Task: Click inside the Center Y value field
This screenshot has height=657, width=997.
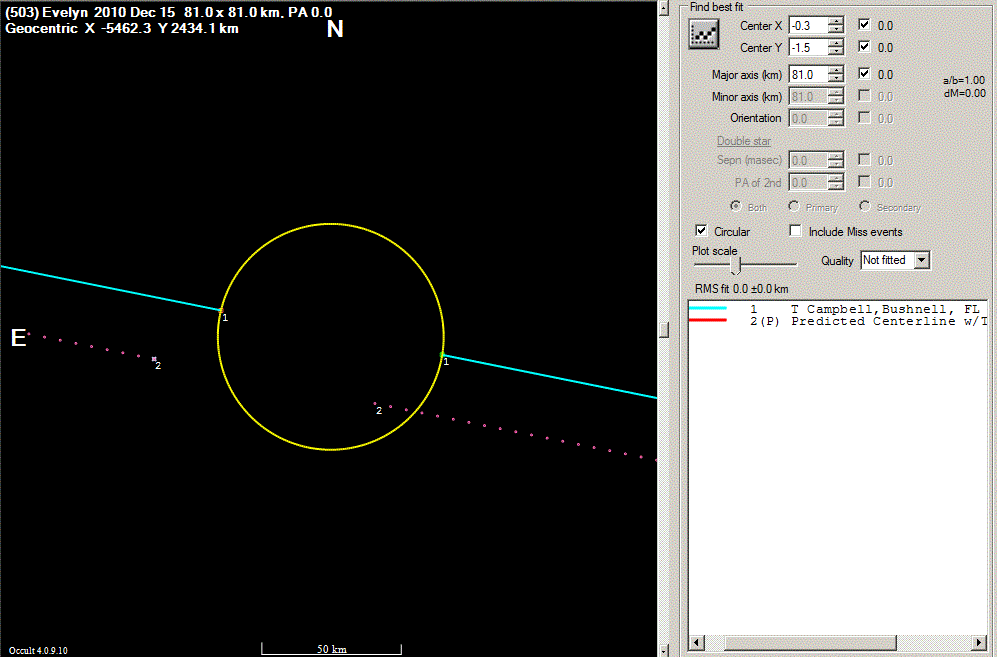Action: pos(807,47)
